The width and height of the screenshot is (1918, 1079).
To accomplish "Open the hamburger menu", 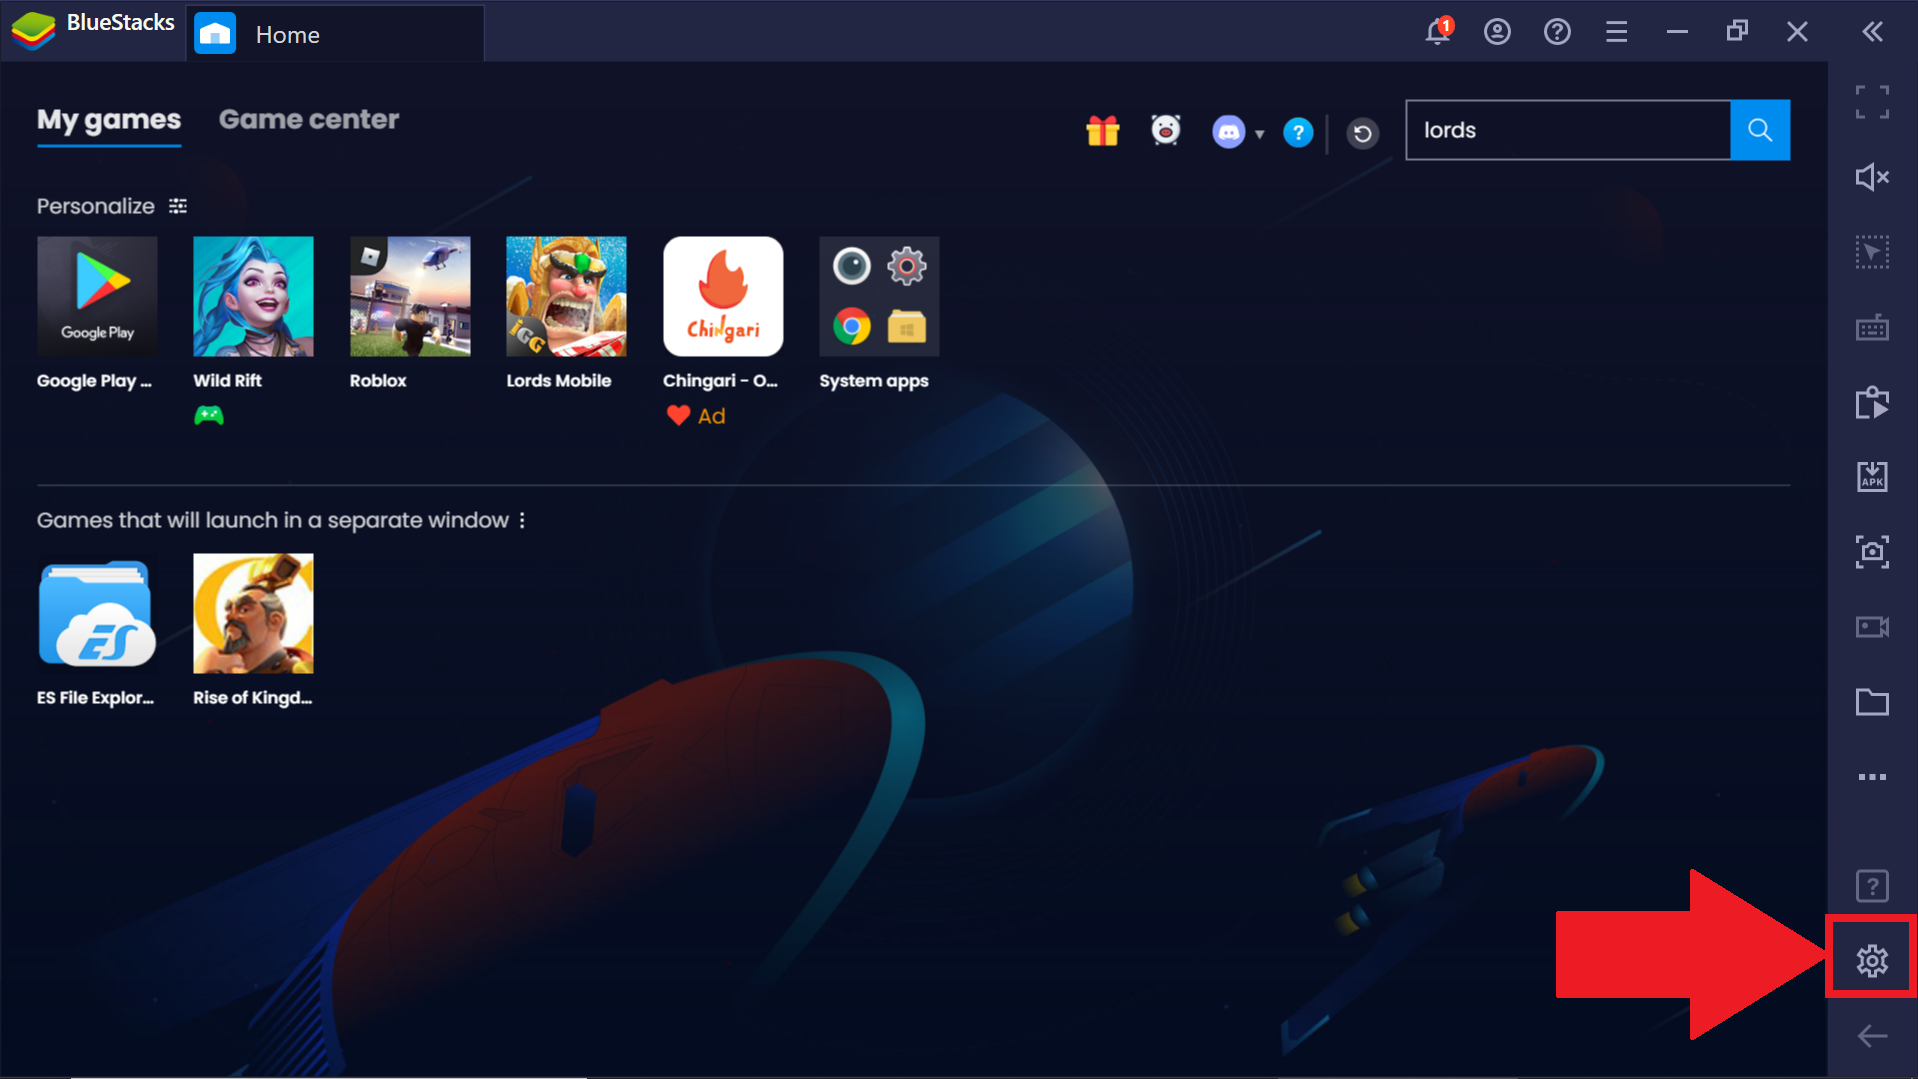I will (1616, 32).
